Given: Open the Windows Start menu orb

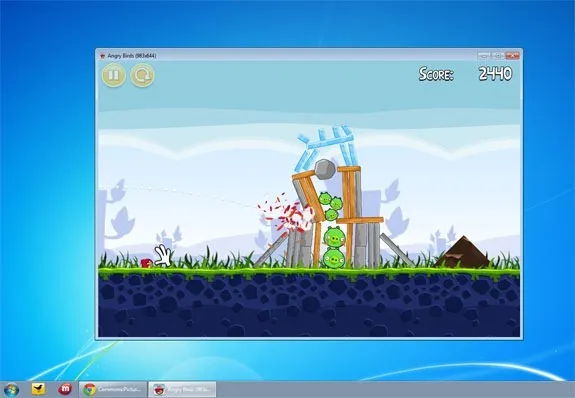Looking at the screenshot, I should 11,390.
